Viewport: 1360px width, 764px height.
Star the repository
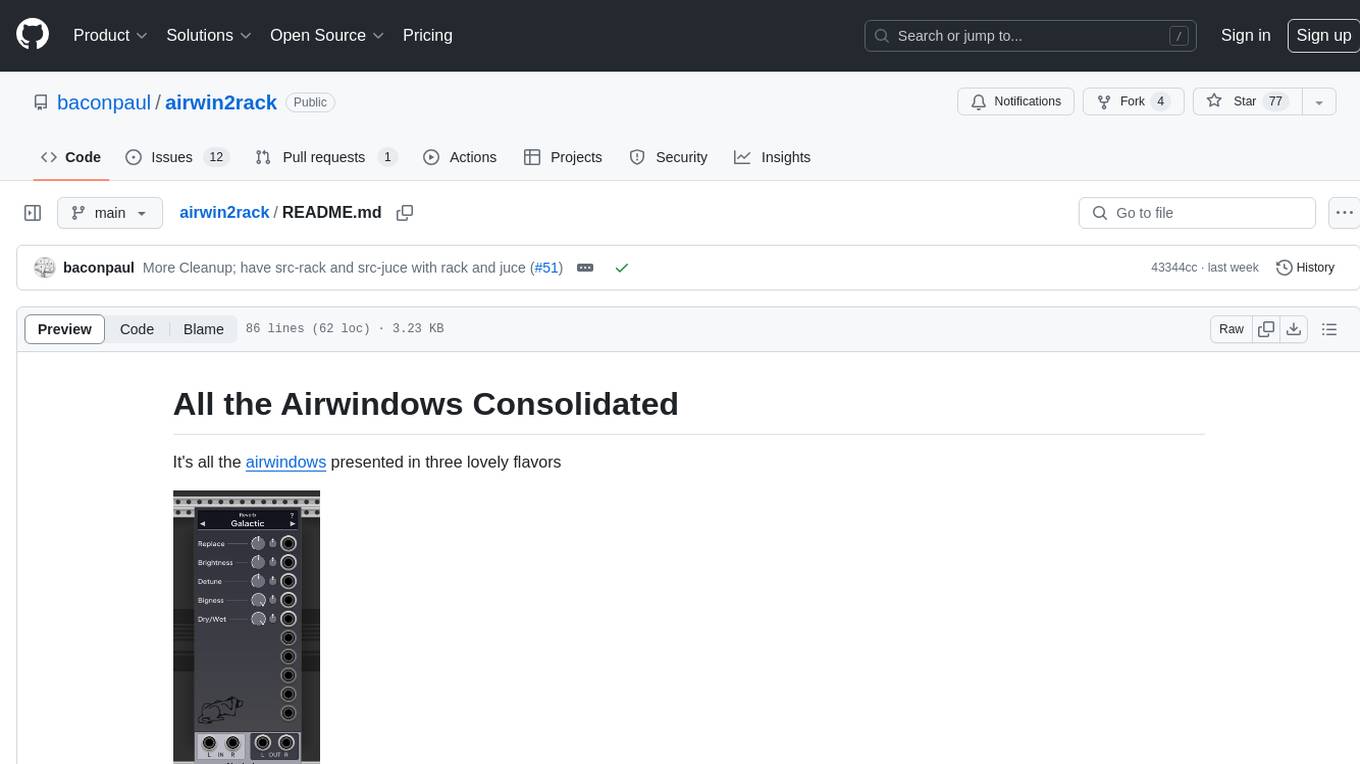[1247, 102]
